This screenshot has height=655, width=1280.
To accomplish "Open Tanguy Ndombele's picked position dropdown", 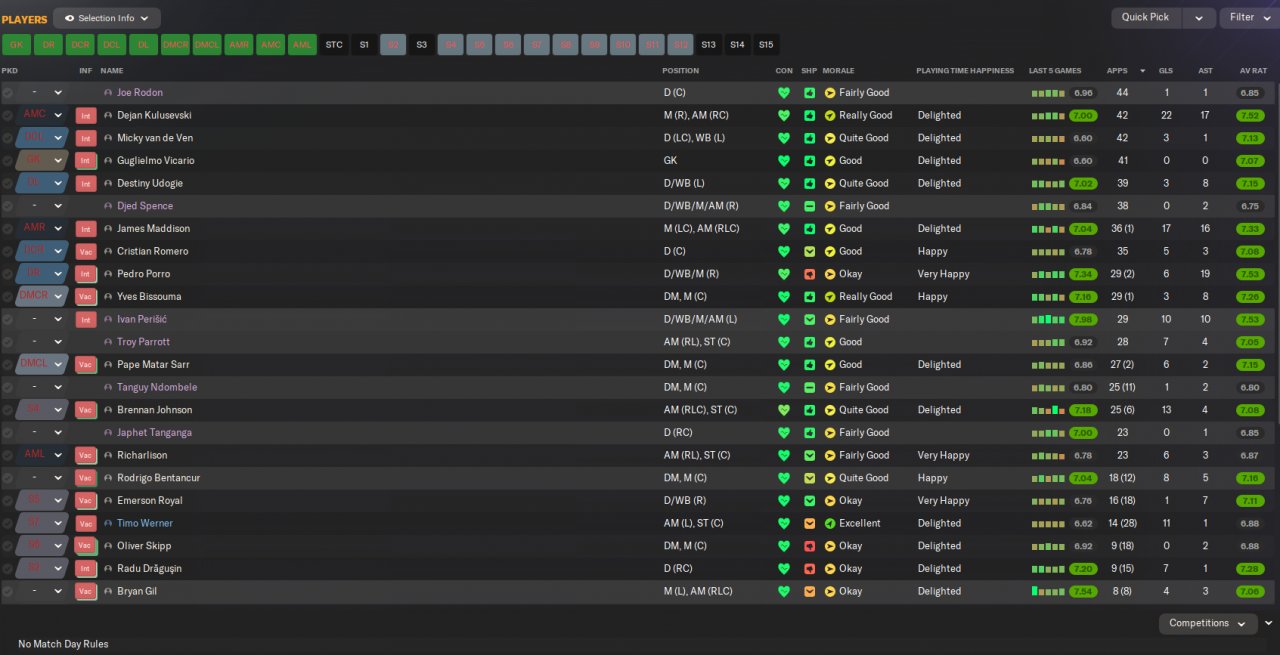I will [x=42, y=387].
